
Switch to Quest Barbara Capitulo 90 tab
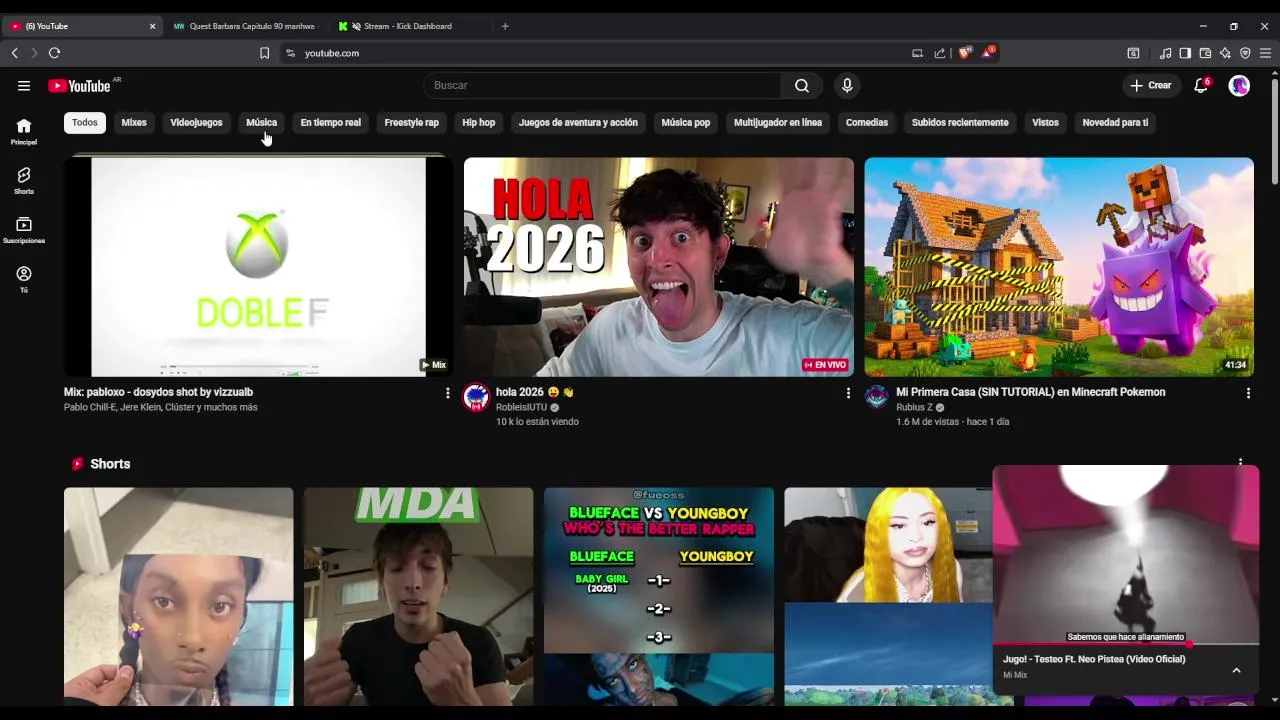(x=244, y=26)
